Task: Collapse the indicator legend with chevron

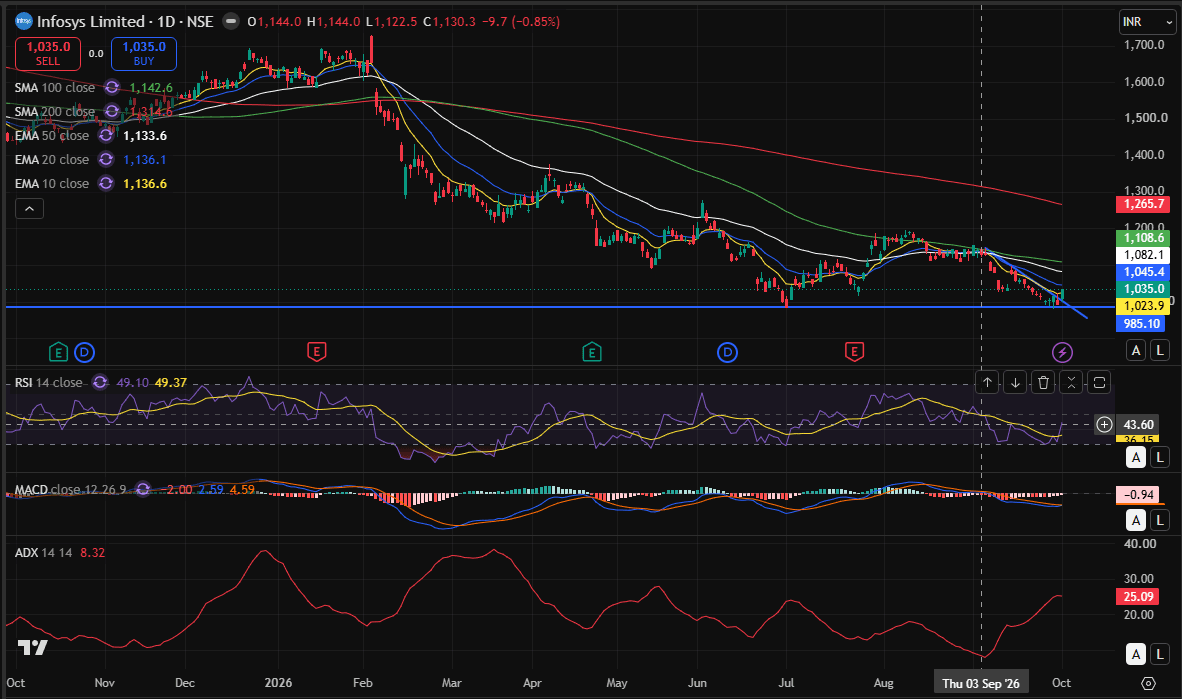Action: (29, 209)
